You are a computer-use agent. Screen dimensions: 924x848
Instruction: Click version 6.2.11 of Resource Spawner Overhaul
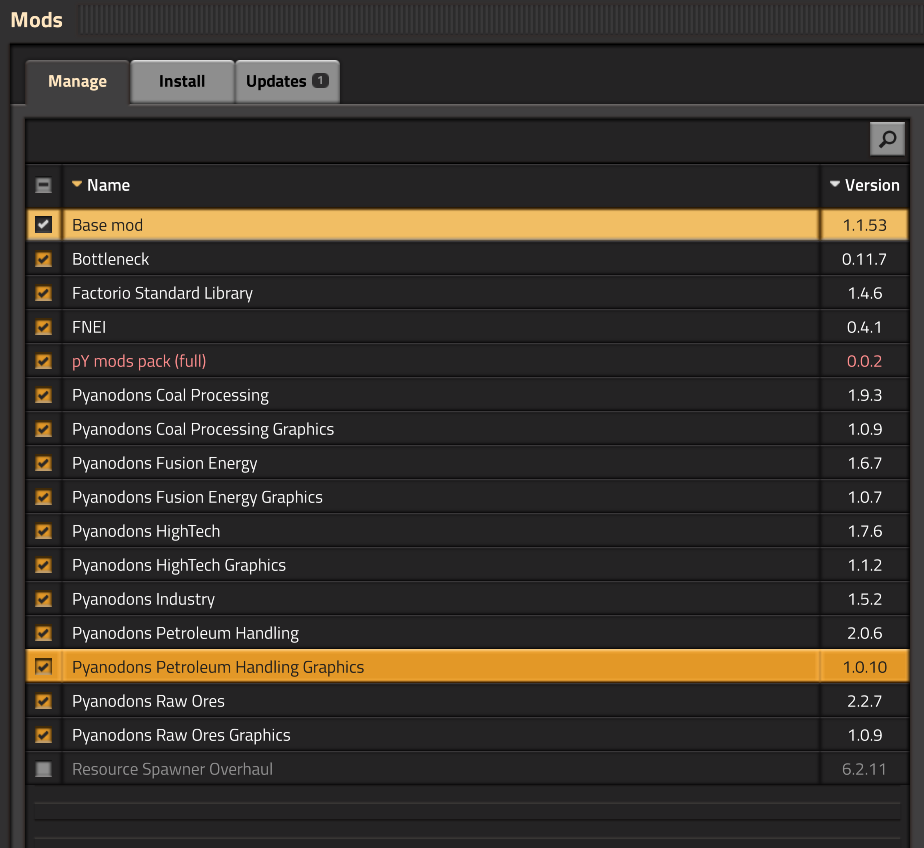point(864,769)
